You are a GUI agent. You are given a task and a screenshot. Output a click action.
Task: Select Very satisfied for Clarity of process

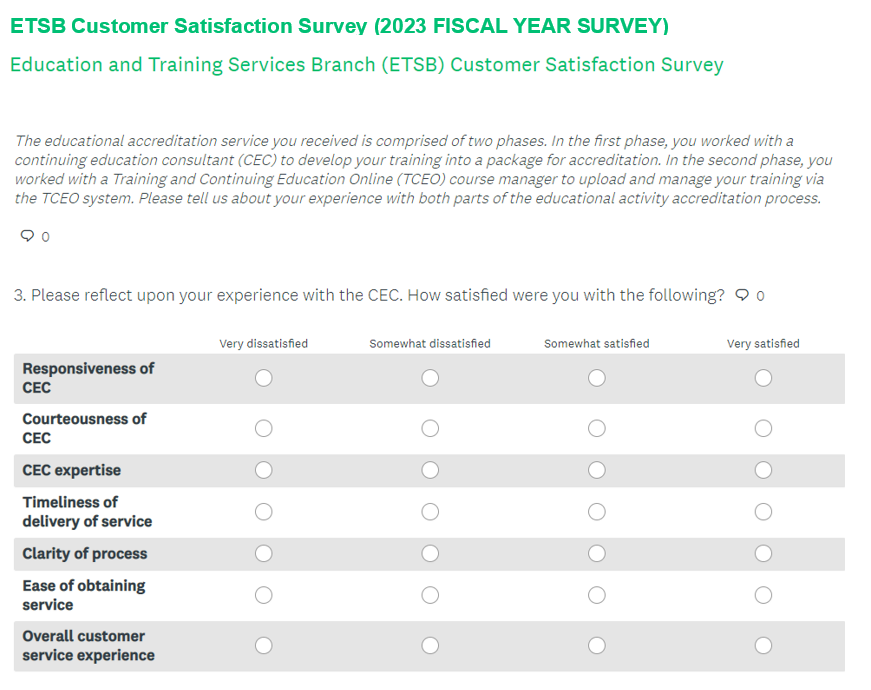763,554
